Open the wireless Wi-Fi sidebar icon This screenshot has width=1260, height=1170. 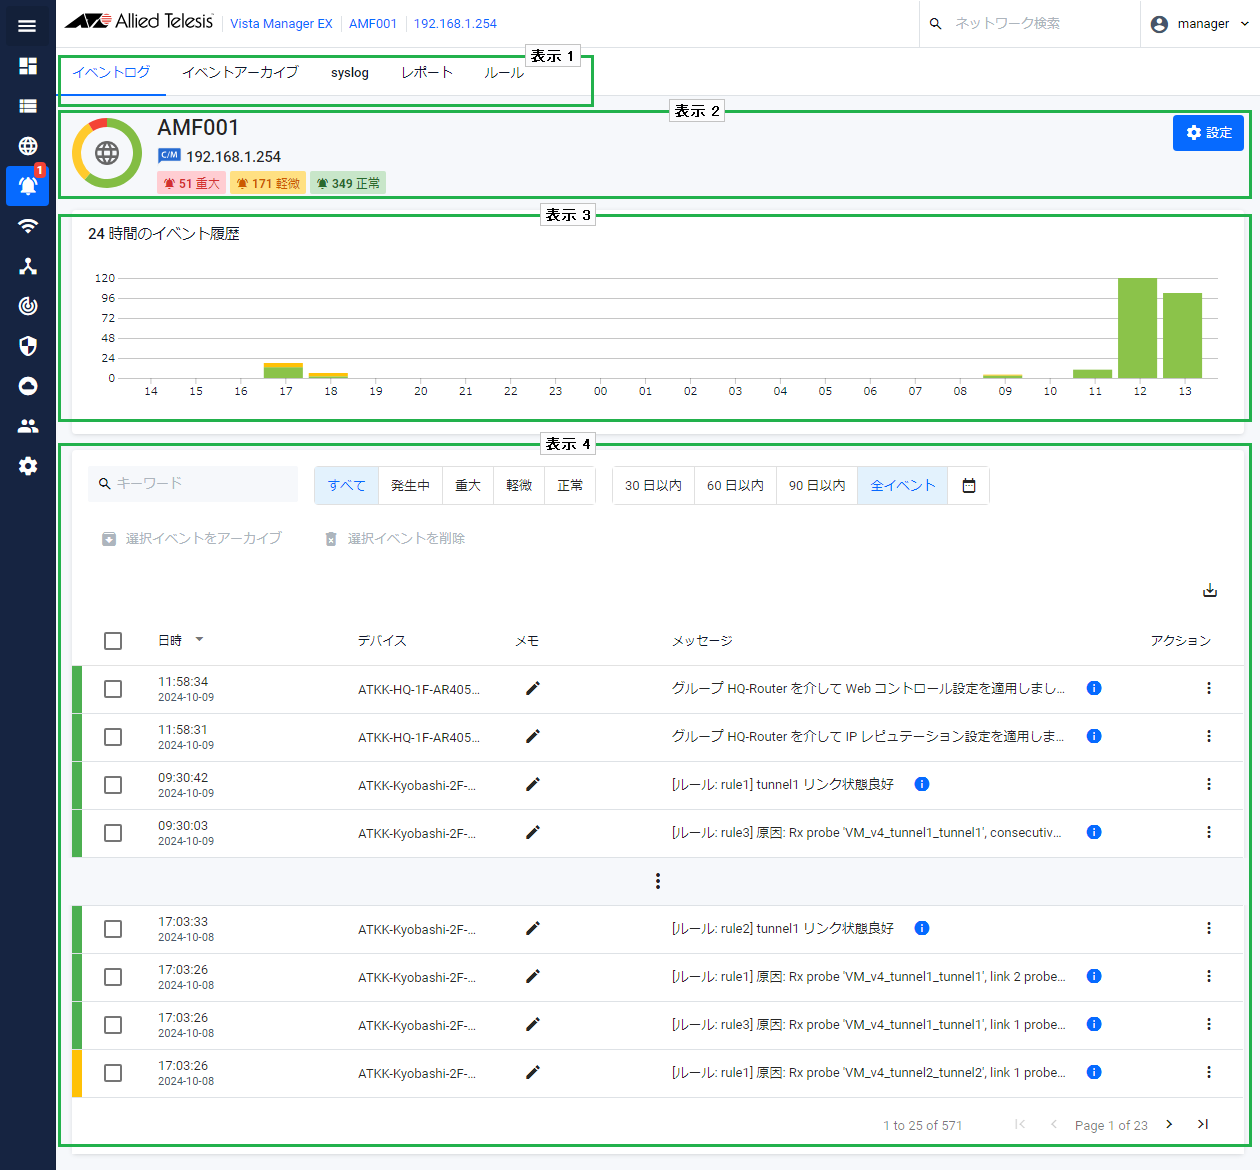point(28,226)
